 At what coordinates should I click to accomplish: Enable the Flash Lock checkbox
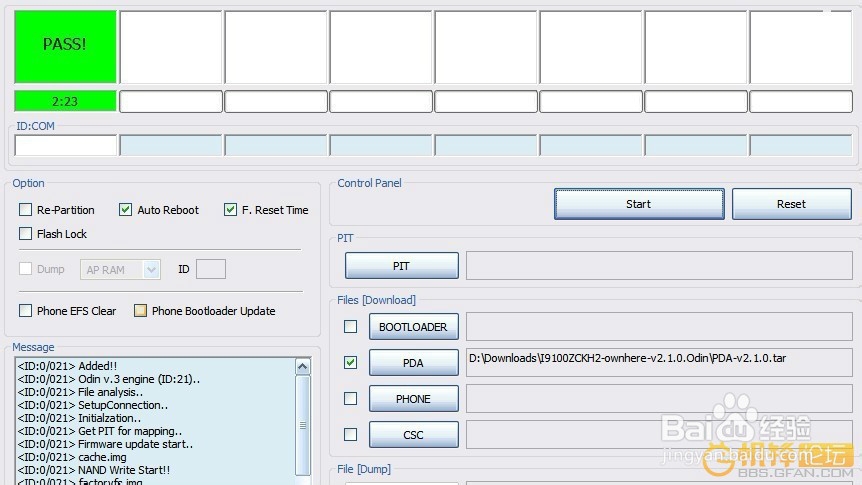(25, 234)
